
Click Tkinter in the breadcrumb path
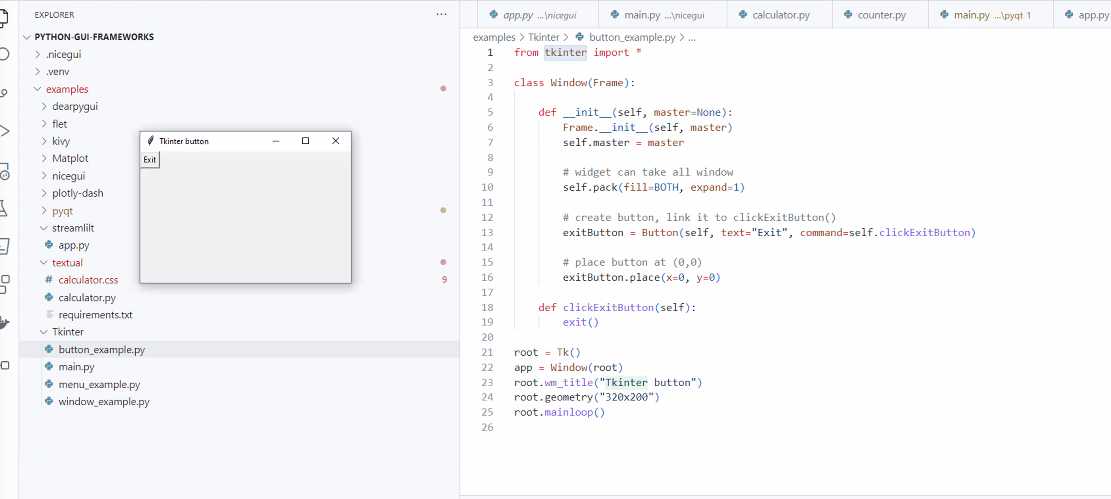click(x=543, y=38)
